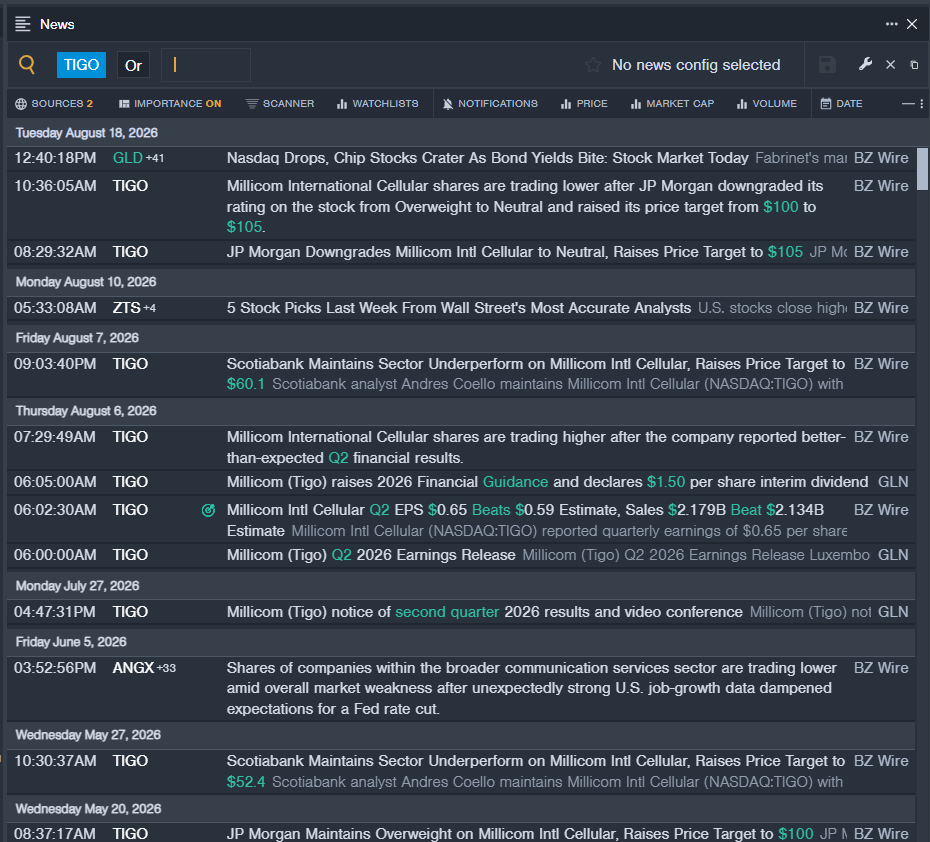Image resolution: width=930 pixels, height=842 pixels.
Task: Click the copy window icon at toolbar end
Action: coord(914,65)
